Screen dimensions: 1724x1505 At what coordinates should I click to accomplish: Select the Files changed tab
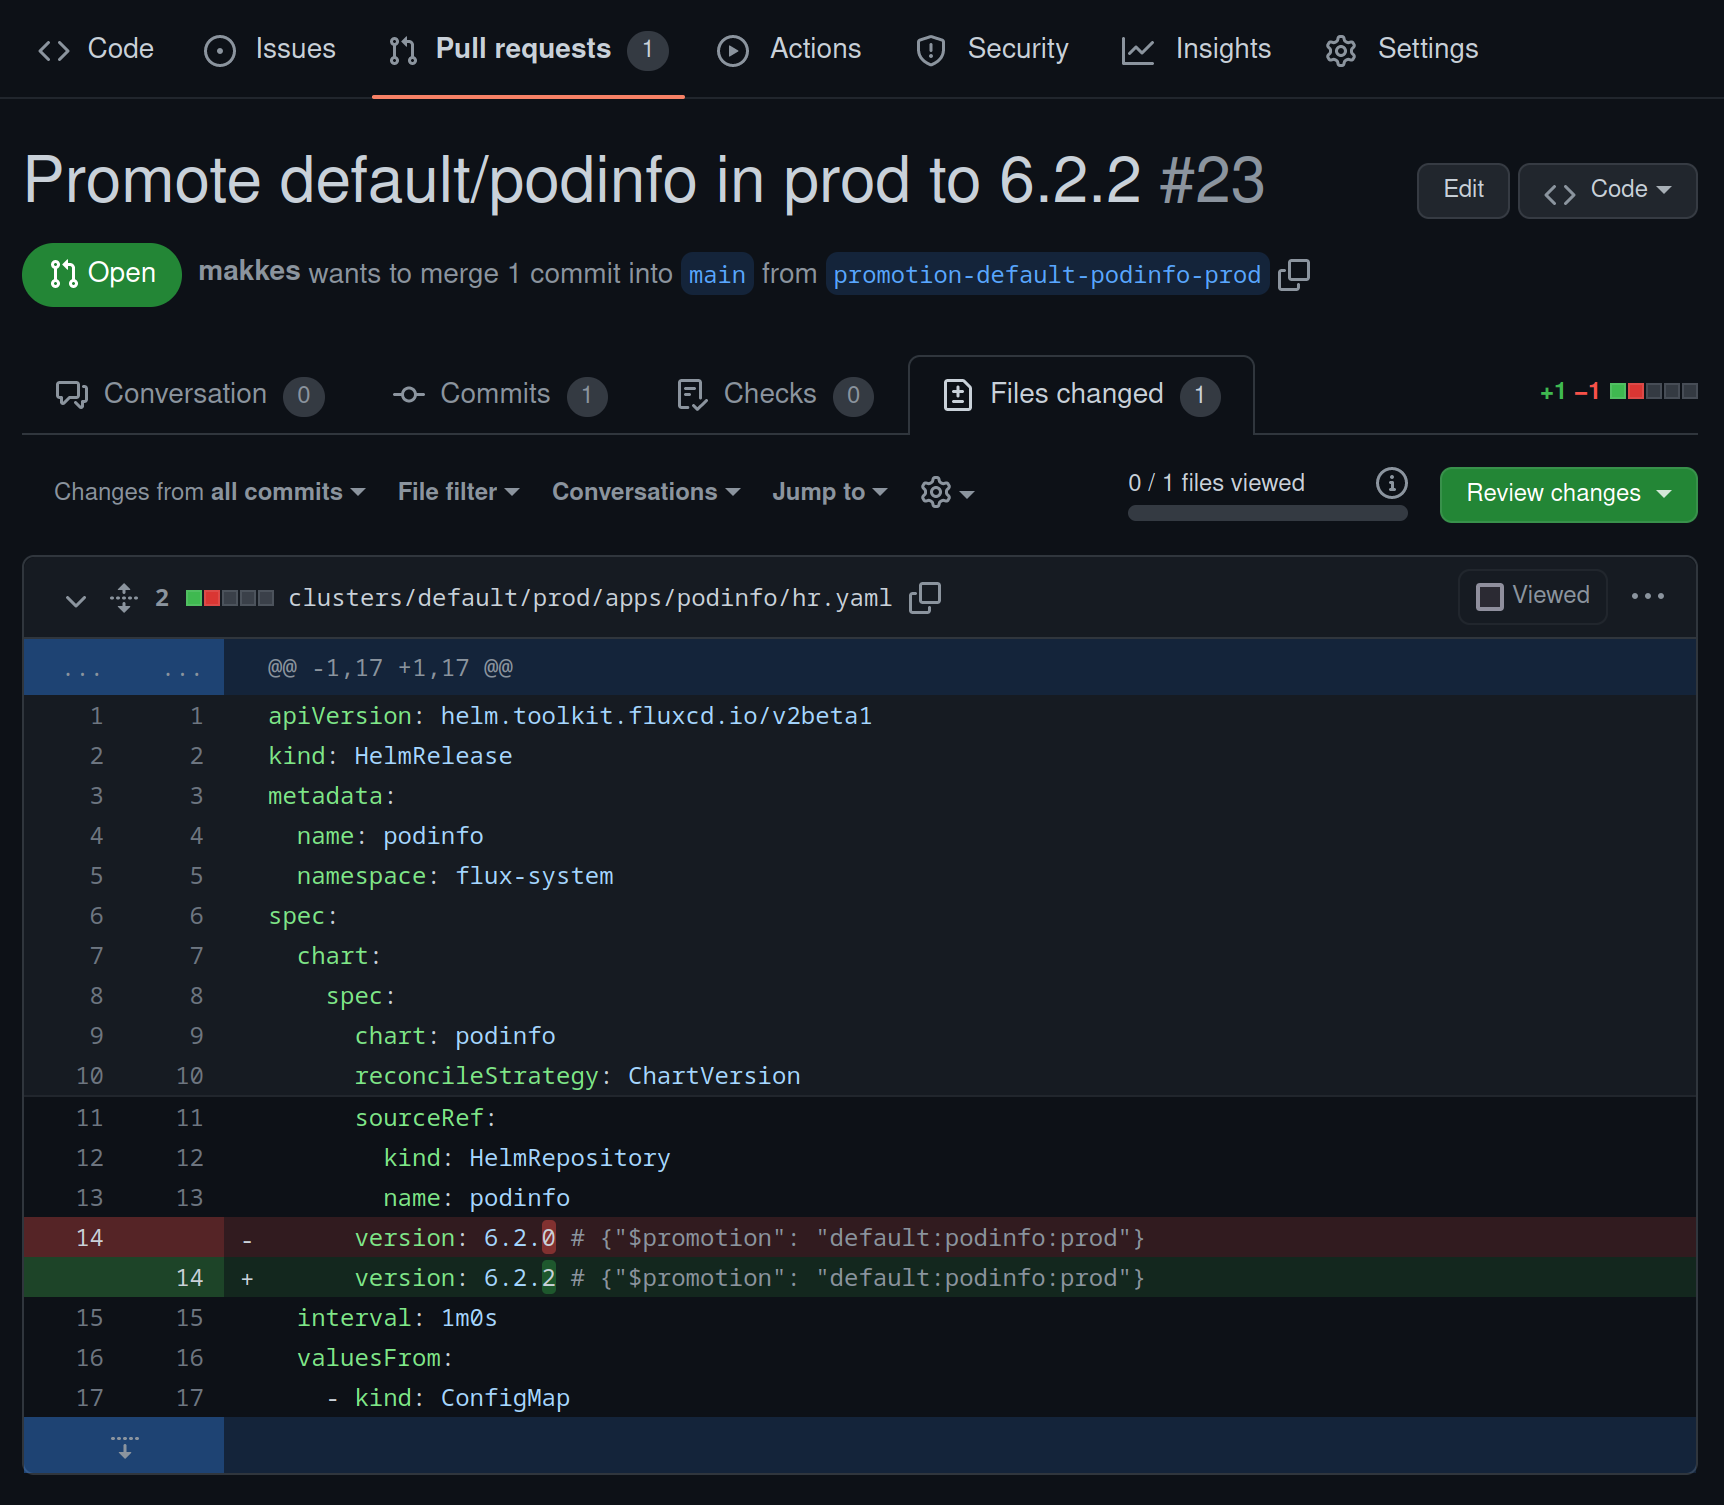pos(1081,395)
